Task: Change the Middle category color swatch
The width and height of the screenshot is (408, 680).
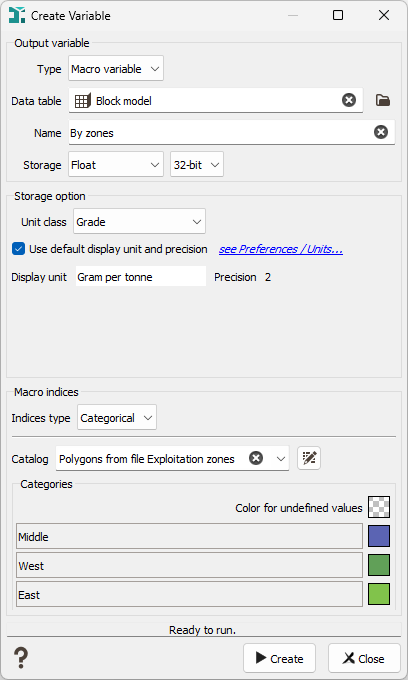Action: coord(379,536)
